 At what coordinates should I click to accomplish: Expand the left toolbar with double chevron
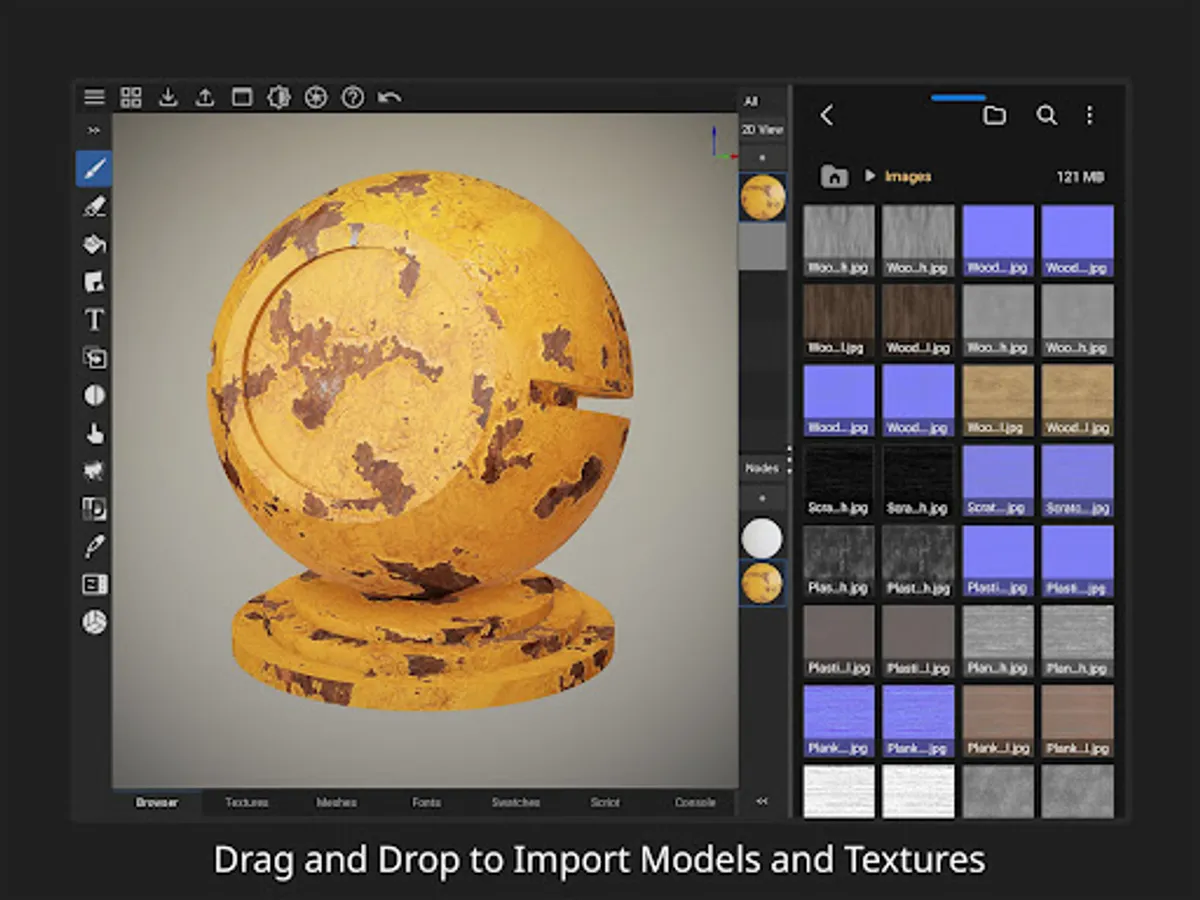(x=94, y=130)
